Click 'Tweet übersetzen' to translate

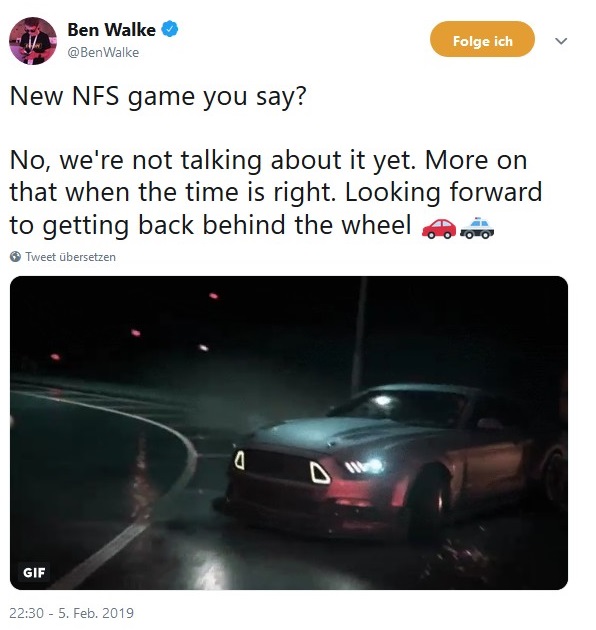click(71, 256)
